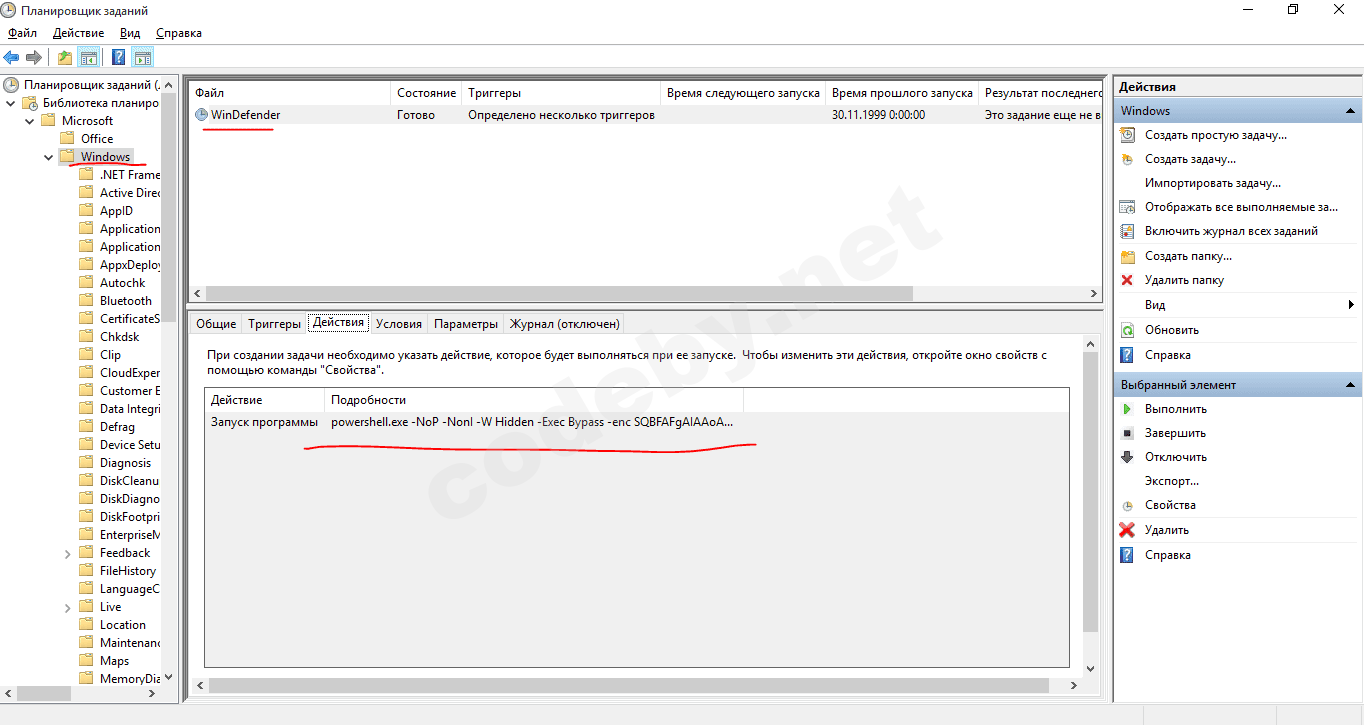Switch to the Журнал (отключен) tab
Image resolution: width=1364 pixels, height=725 pixels.
[565, 324]
